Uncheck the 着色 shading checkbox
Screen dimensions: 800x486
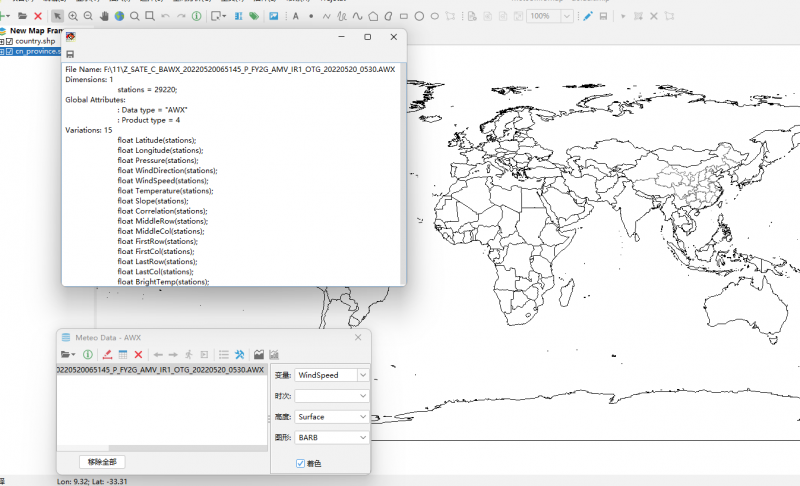tap(301, 463)
